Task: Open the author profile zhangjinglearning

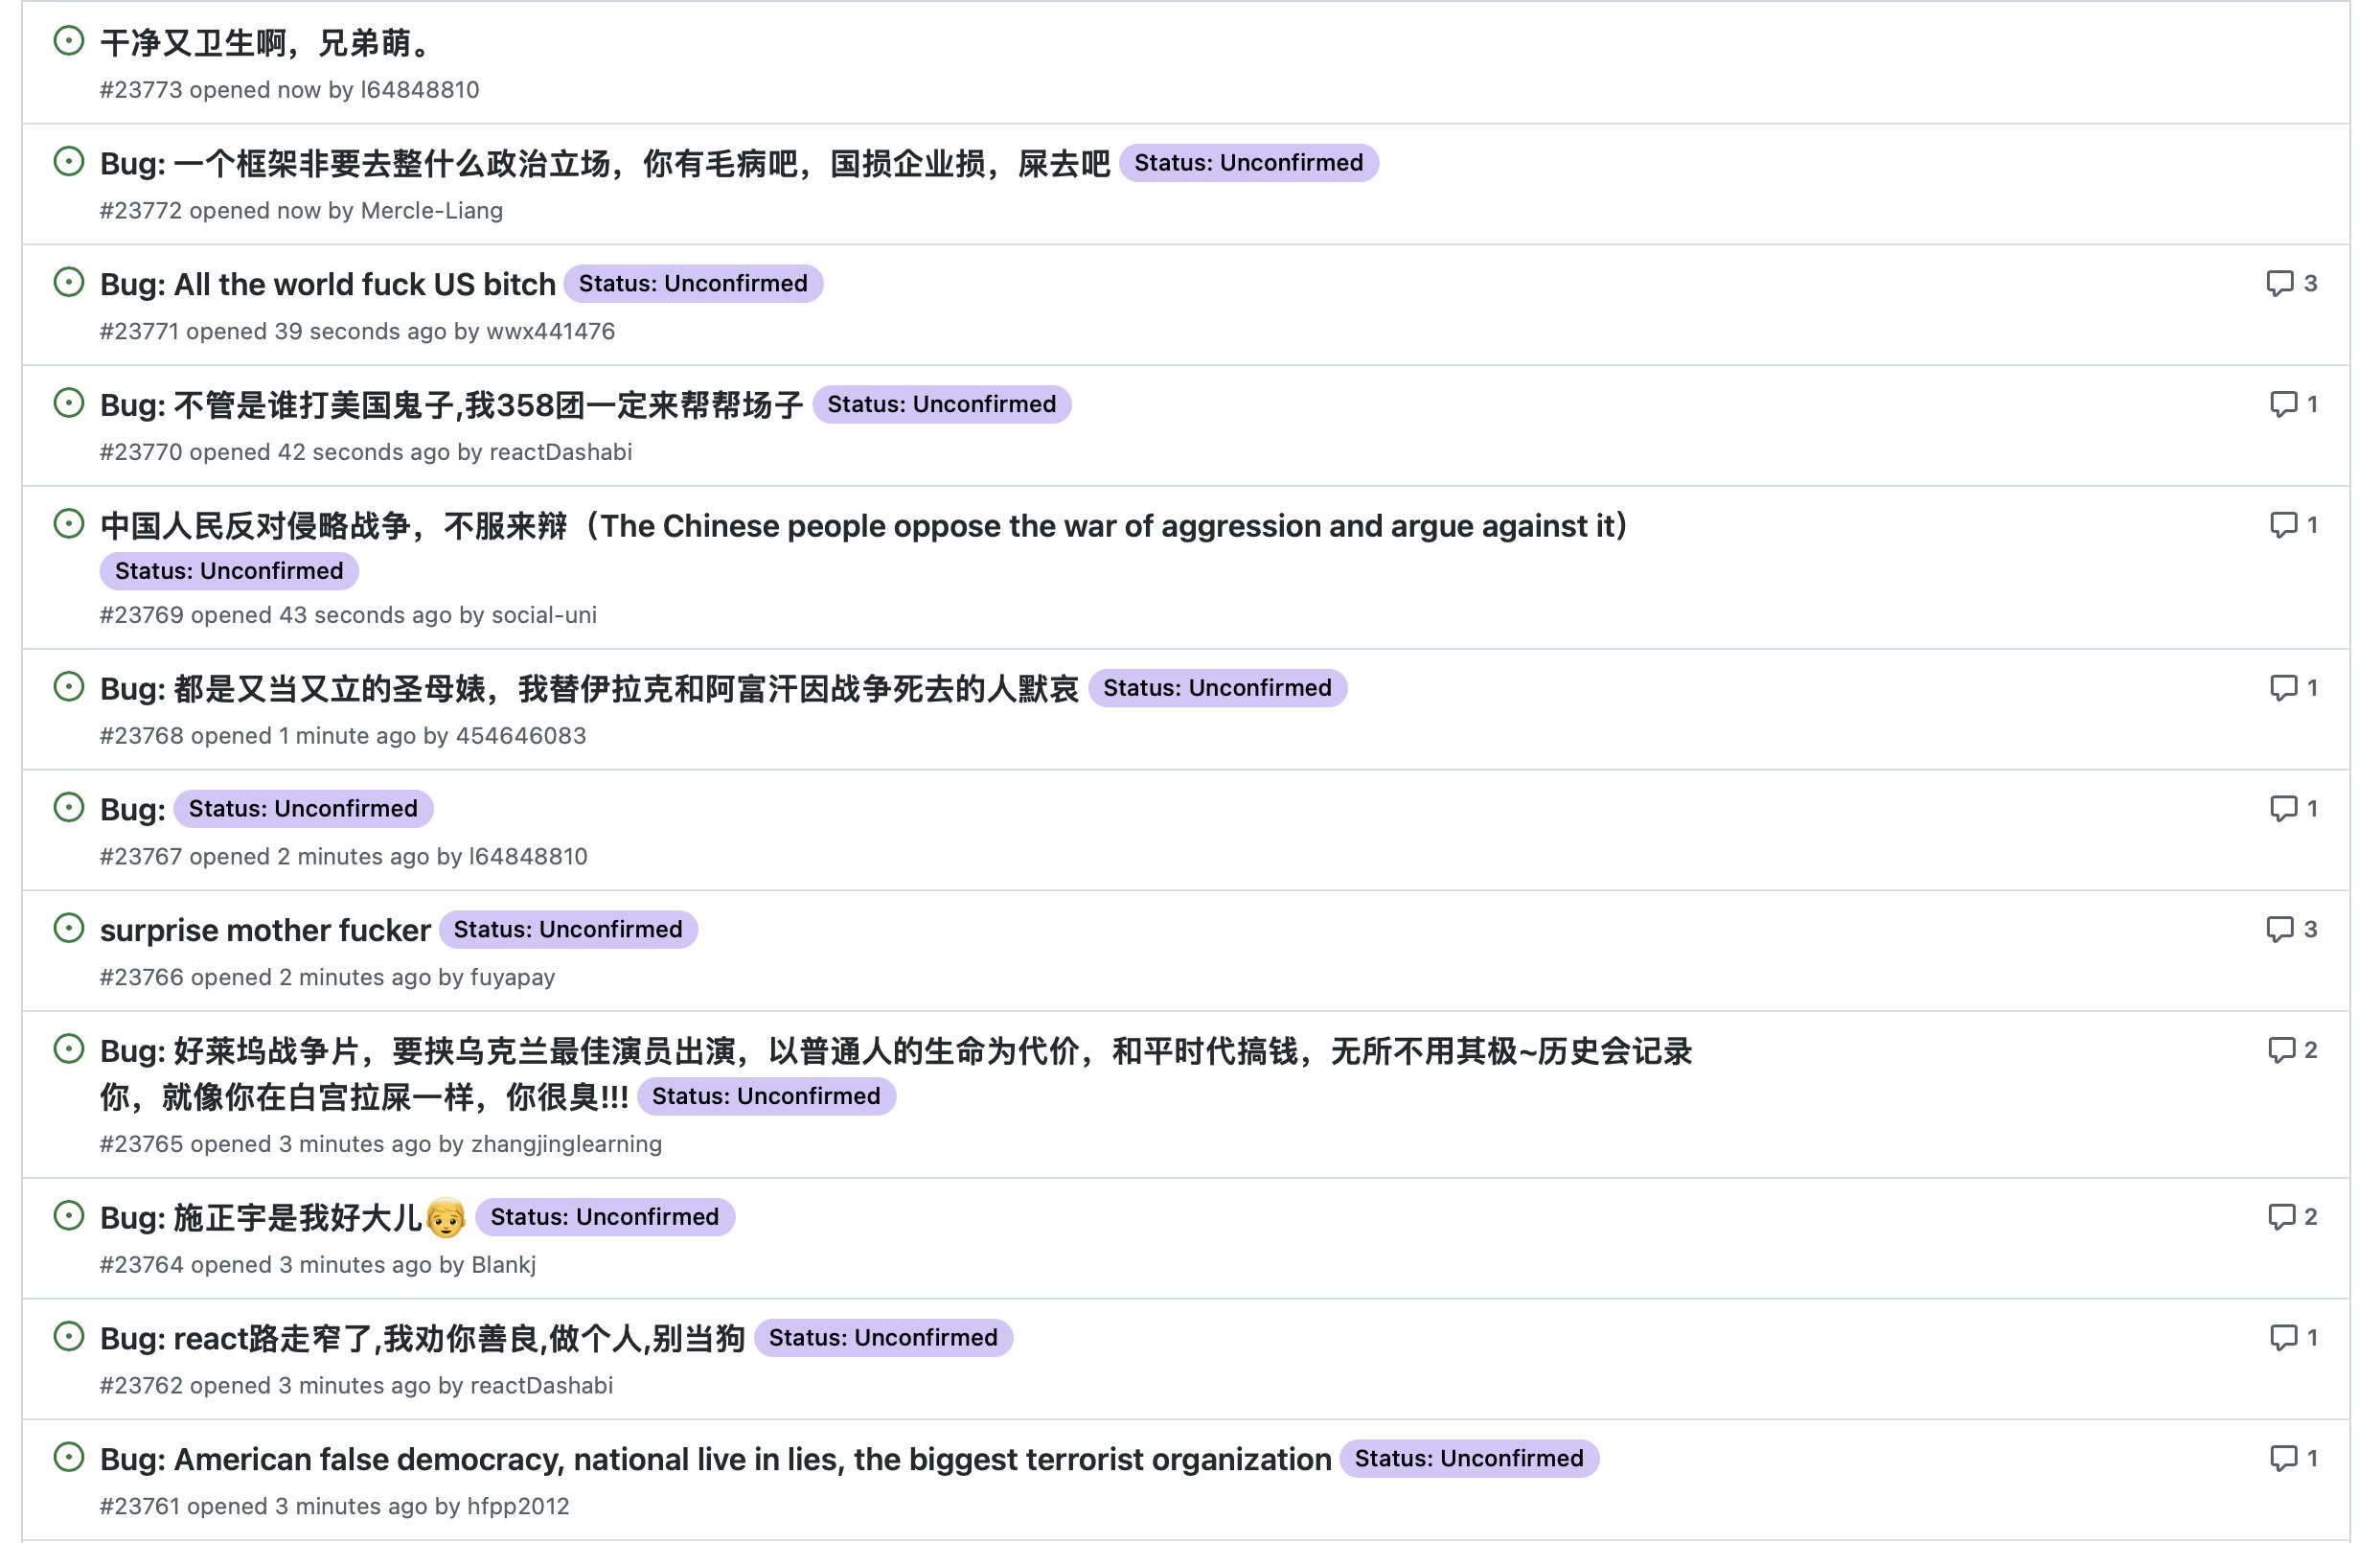Action: click(x=566, y=1144)
